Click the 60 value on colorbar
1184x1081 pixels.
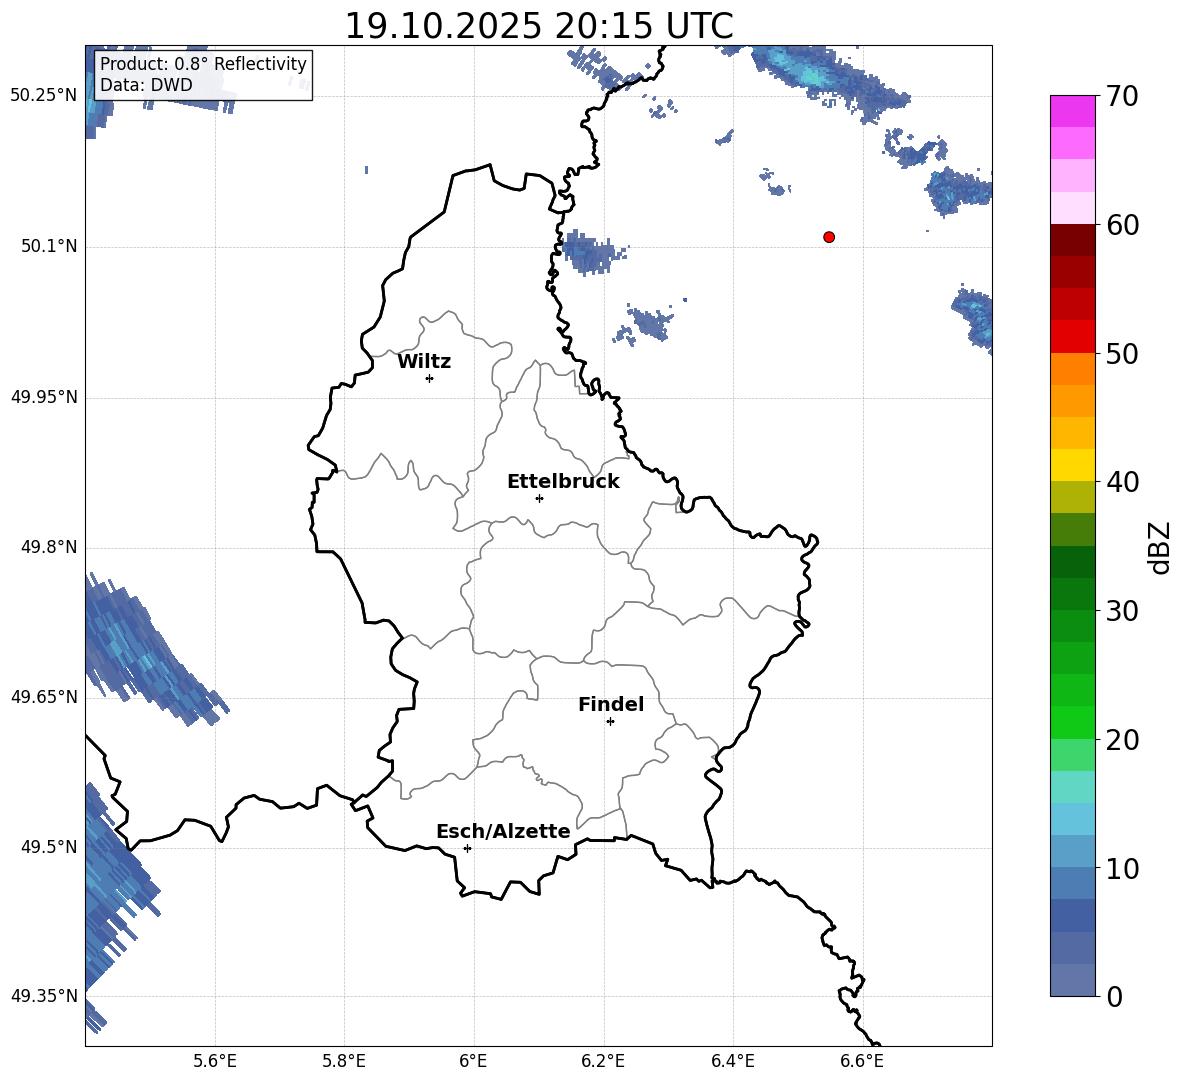pyautogui.click(x=1121, y=225)
